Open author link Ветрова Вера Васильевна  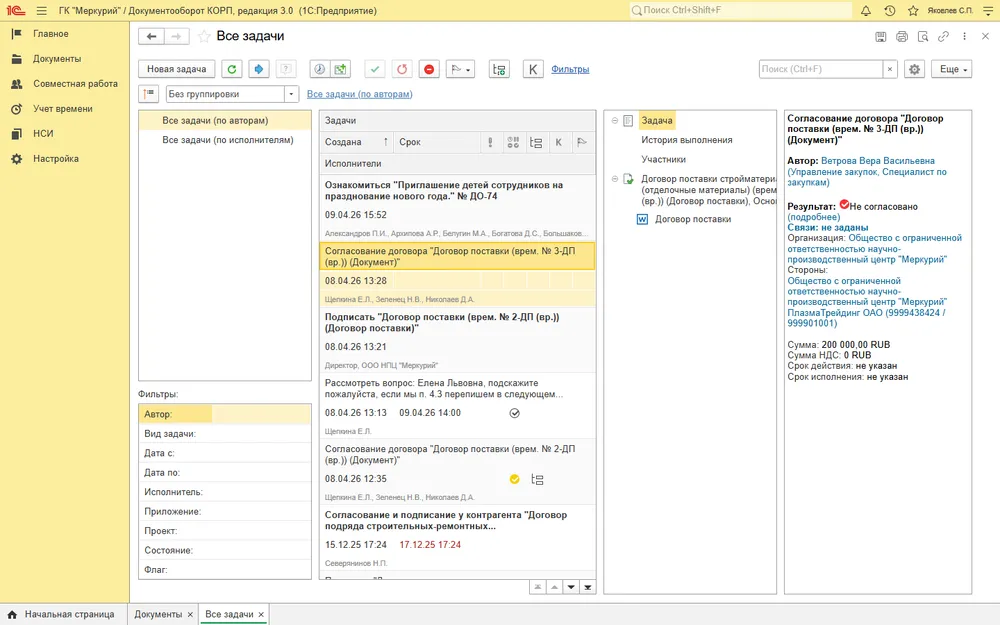click(x=878, y=161)
